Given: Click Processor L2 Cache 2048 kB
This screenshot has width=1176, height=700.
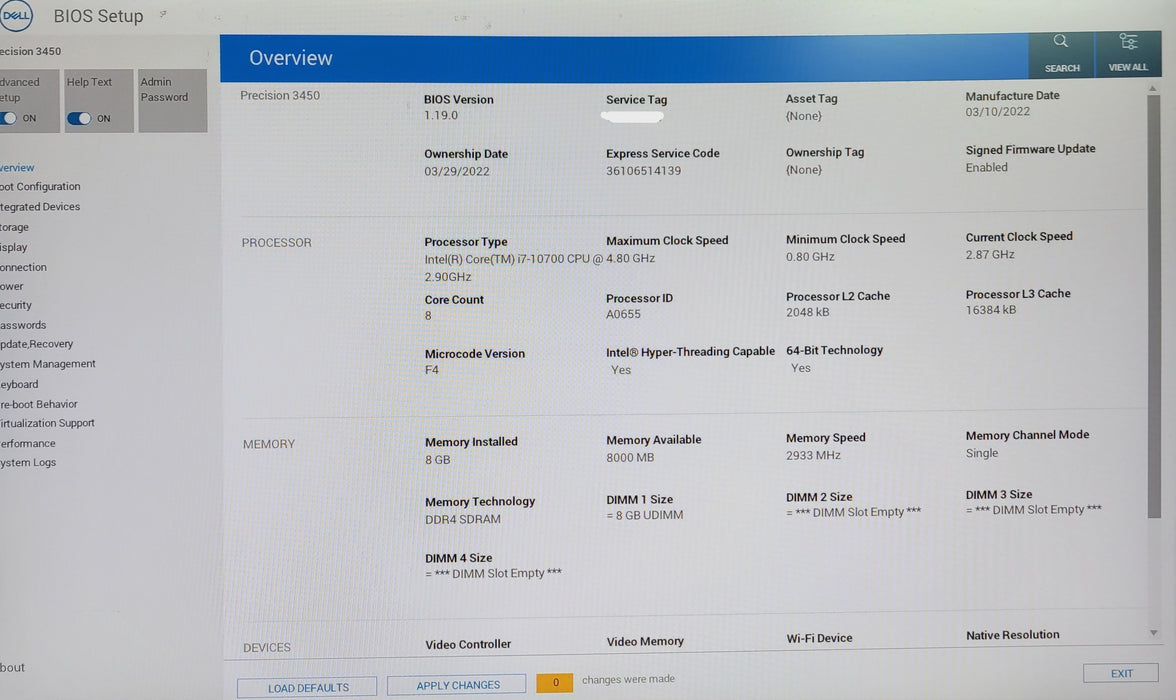Looking at the screenshot, I should point(808,312).
